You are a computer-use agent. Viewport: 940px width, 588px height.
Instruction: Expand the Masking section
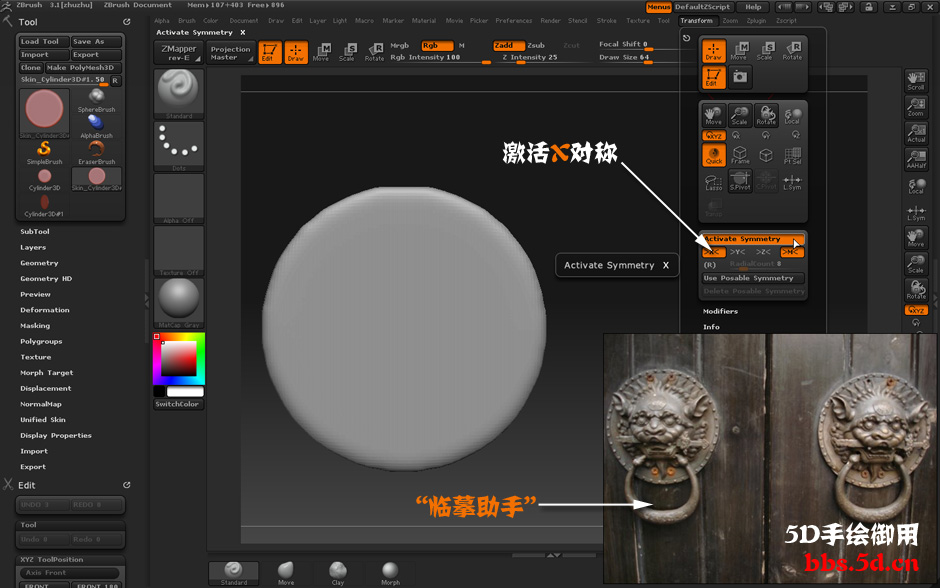click(35, 325)
